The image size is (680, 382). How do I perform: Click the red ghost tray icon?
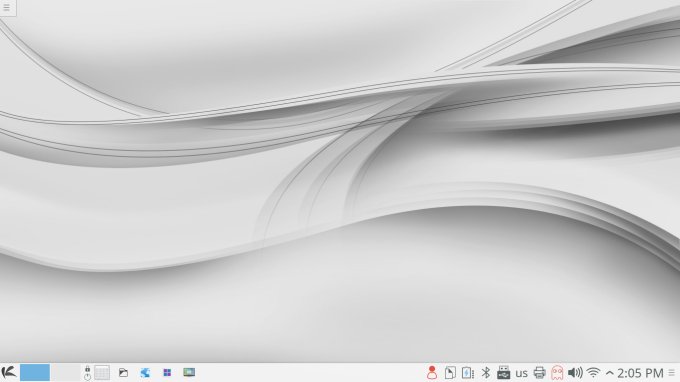[x=557, y=372]
